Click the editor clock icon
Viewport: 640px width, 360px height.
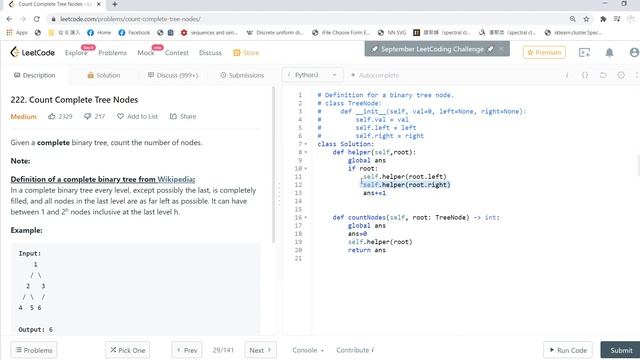pos(621,75)
